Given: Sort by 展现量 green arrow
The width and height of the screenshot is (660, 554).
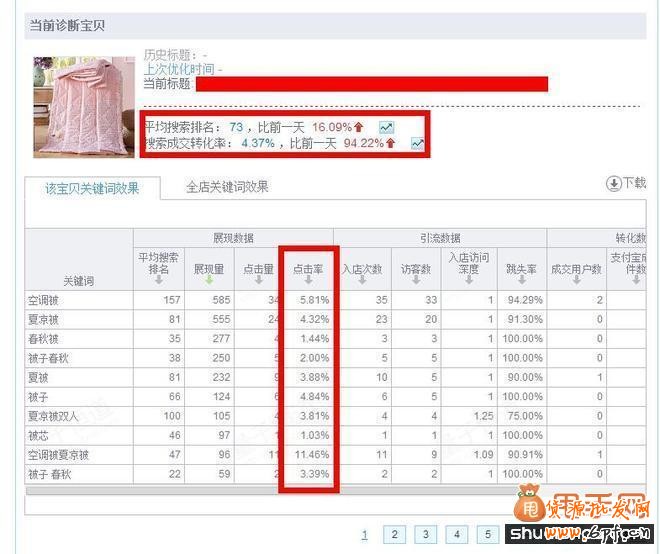Looking at the screenshot, I should pos(209,280).
